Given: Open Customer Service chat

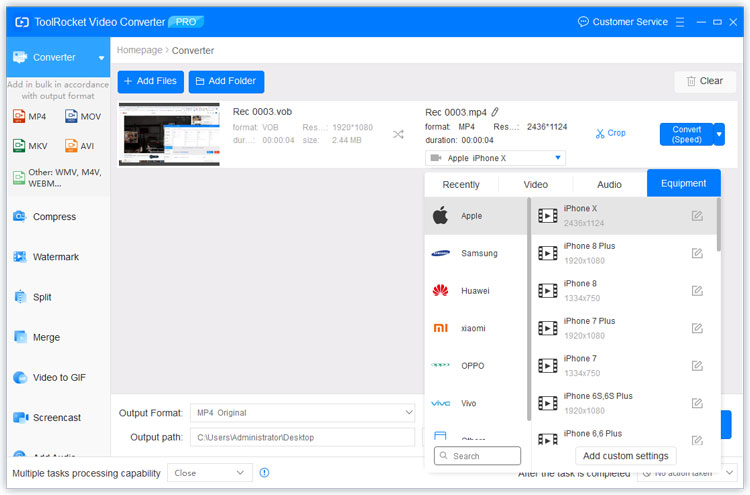Looking at the screenshot, I should pyautogui.click(x=623, y=22).
